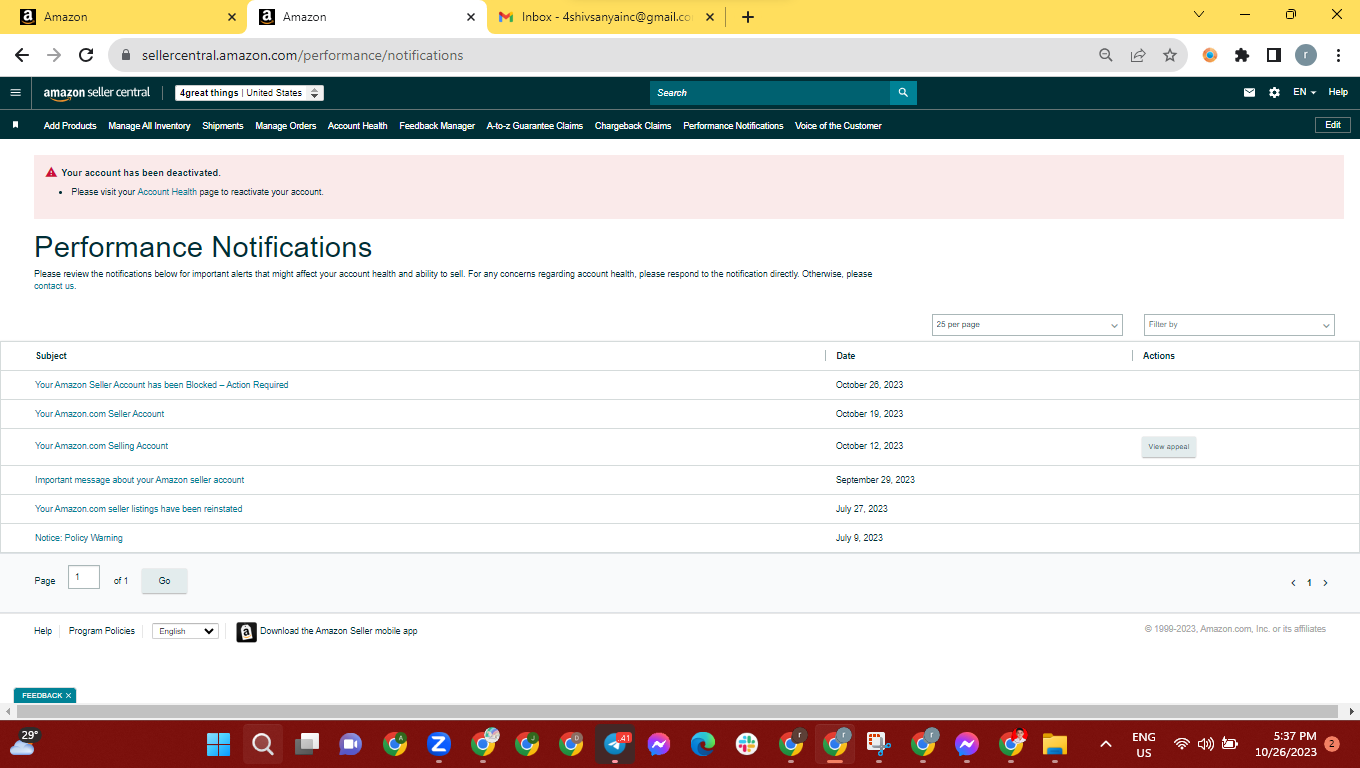Open a new browser tab
Image resolution: width=1360 pixels, height=768 pixels.
pyautogui.click(x=748, y=17)
